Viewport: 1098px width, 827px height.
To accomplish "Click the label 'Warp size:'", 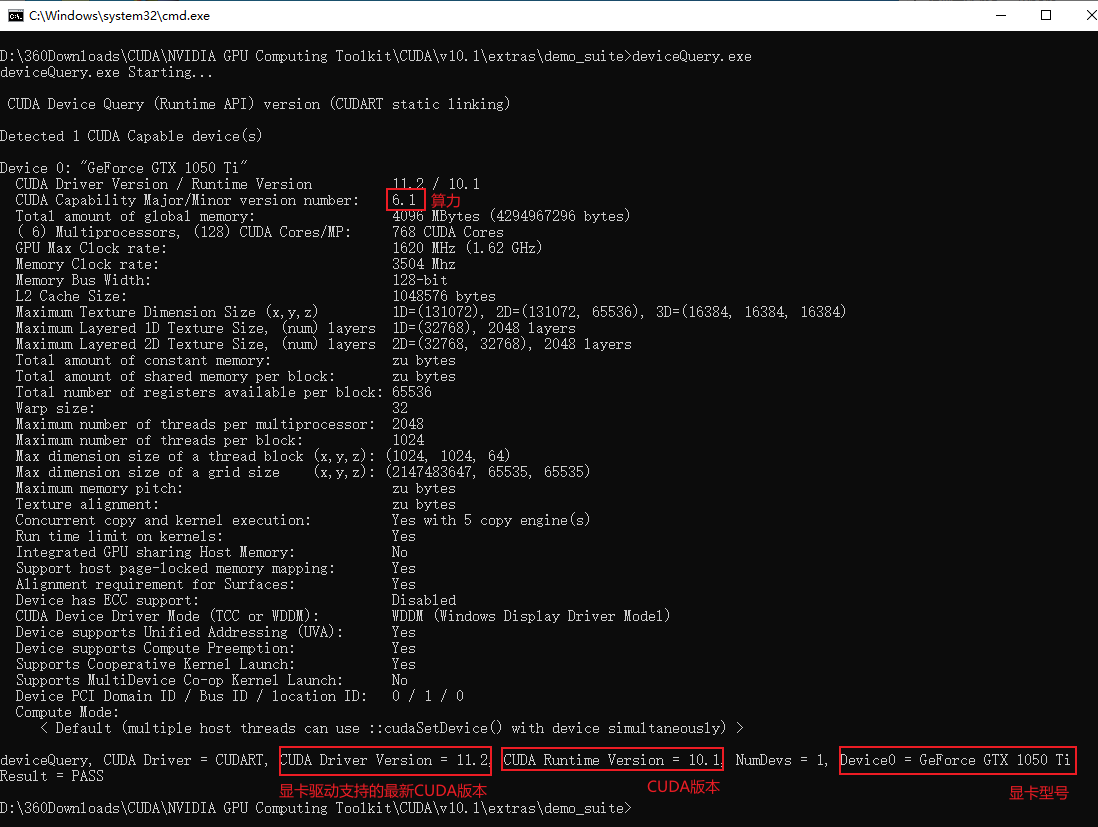I will click(55, 408).
